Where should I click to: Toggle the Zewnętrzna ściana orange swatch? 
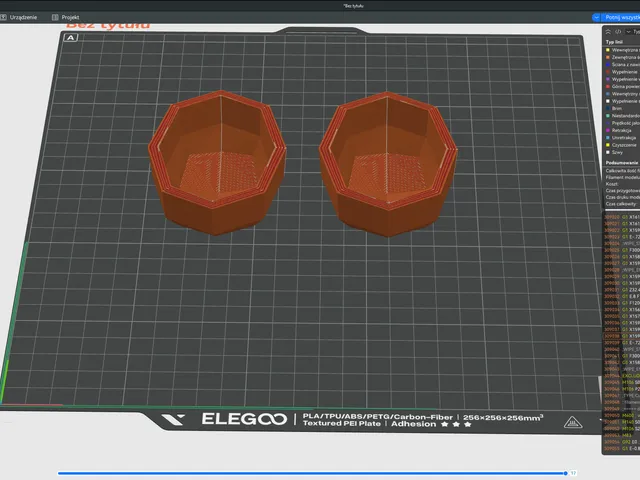607,57
